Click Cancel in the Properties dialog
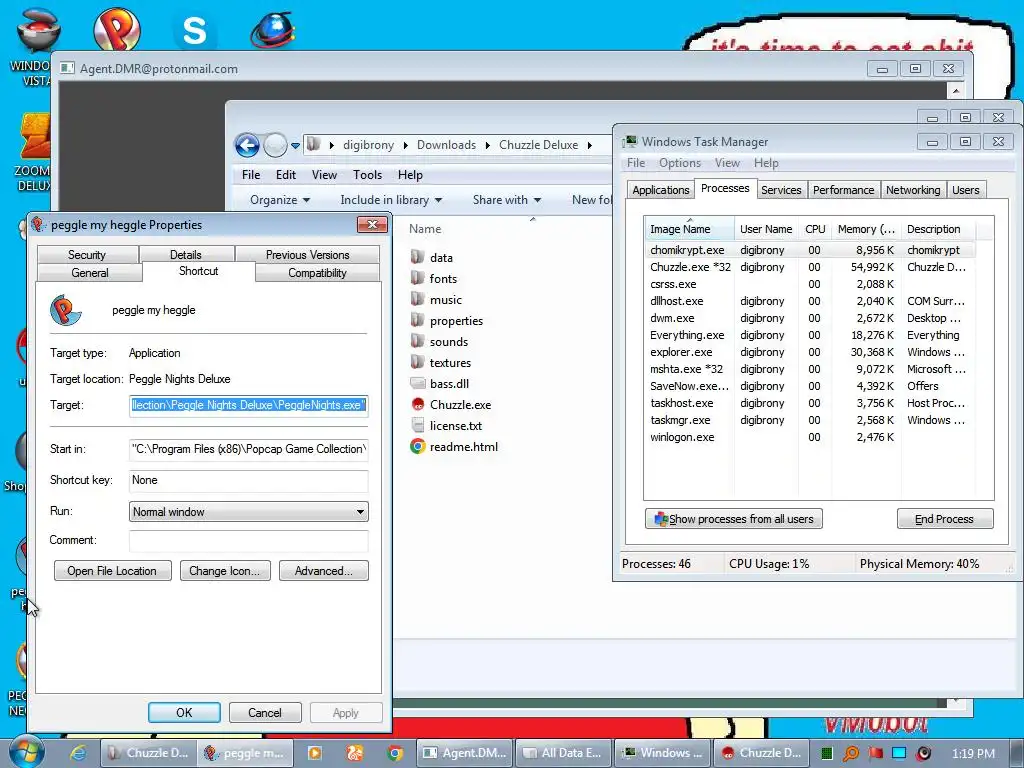The width and height of the screenshot is (1024, 768). (x=264, y=712)
